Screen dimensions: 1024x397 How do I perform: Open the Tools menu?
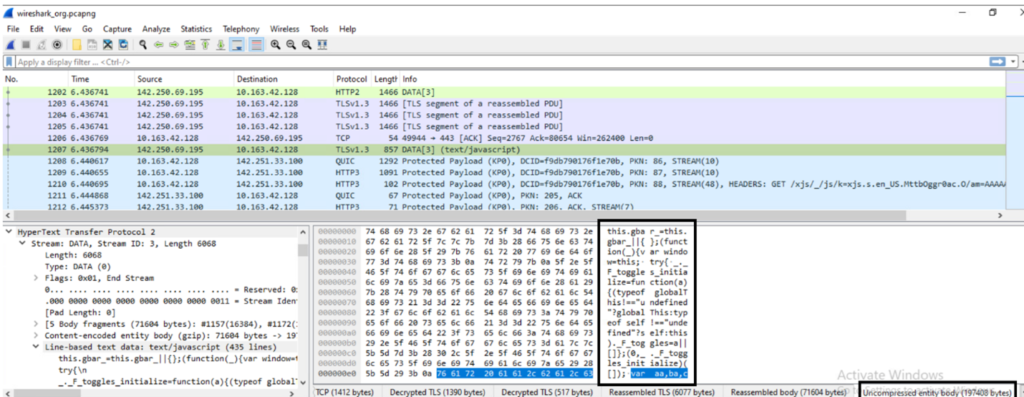pyautogui.click(x=319, y=29)
